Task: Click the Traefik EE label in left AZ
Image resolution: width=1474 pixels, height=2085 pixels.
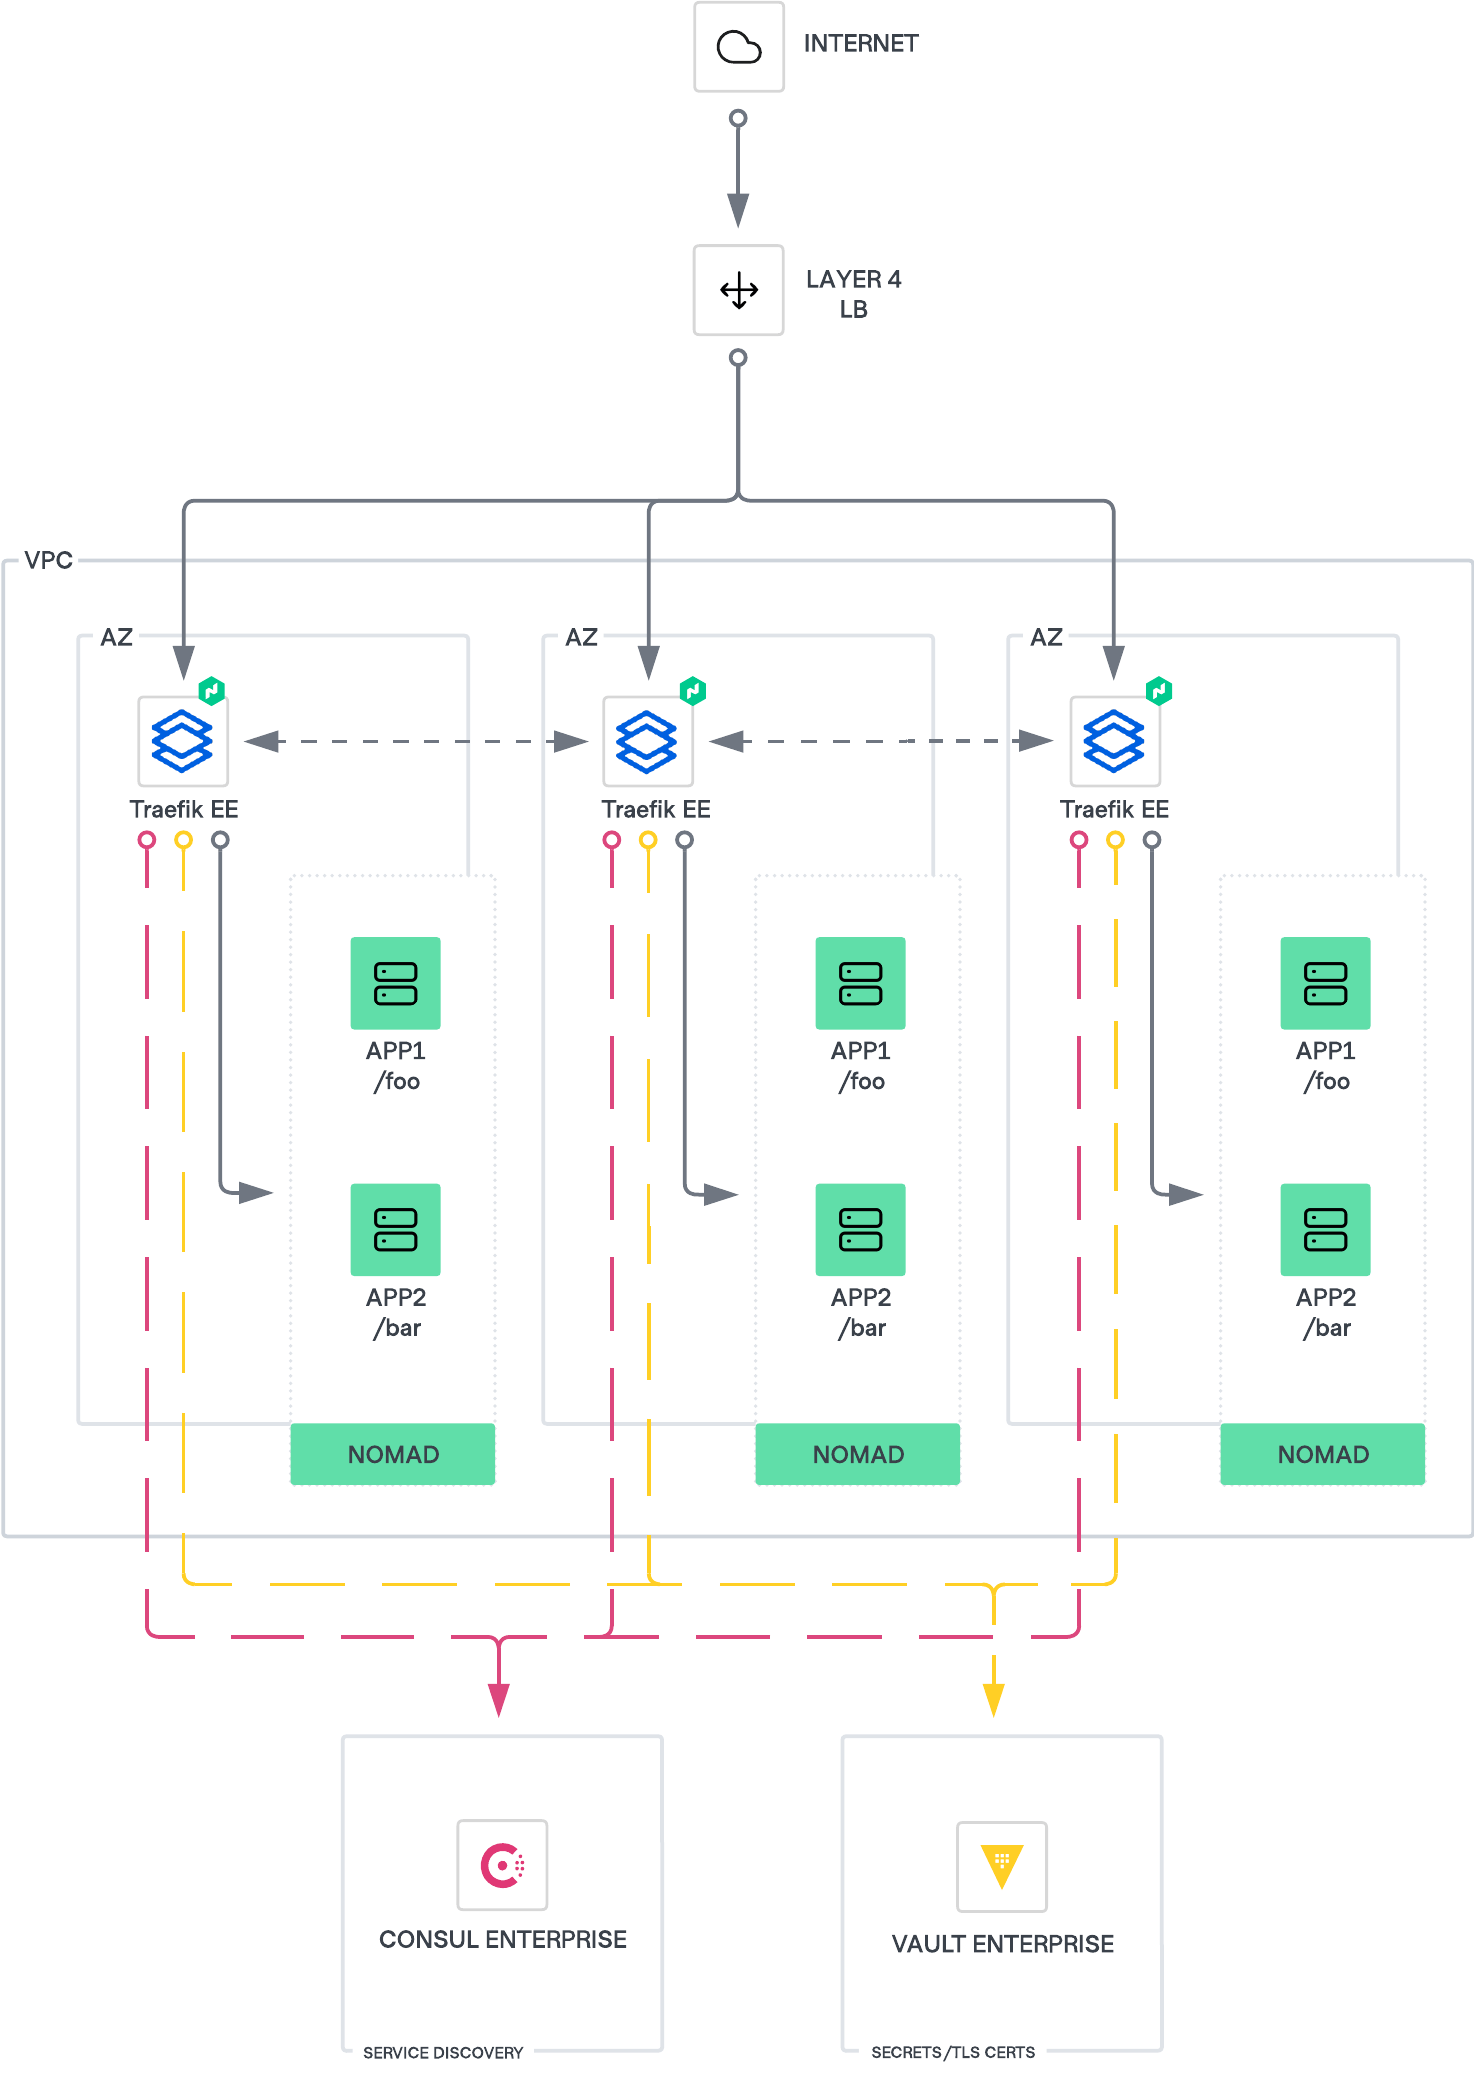Action: click(x=184, y=809)
